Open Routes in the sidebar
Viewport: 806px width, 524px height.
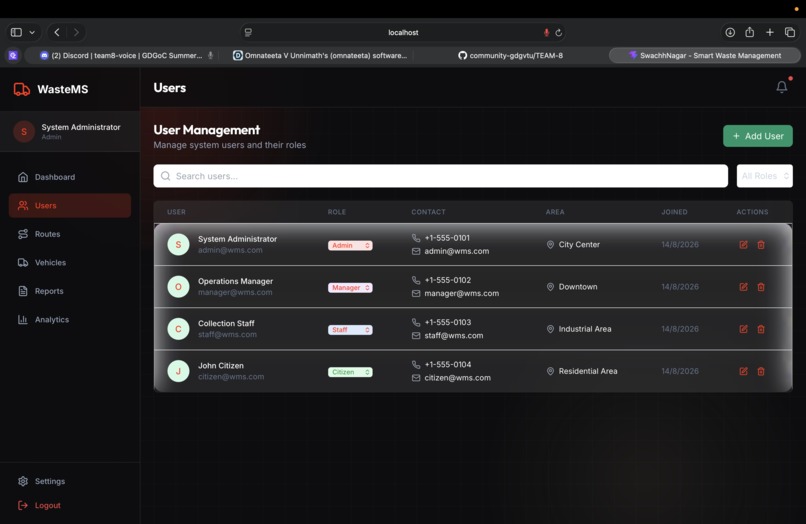(x=70, y=234)
